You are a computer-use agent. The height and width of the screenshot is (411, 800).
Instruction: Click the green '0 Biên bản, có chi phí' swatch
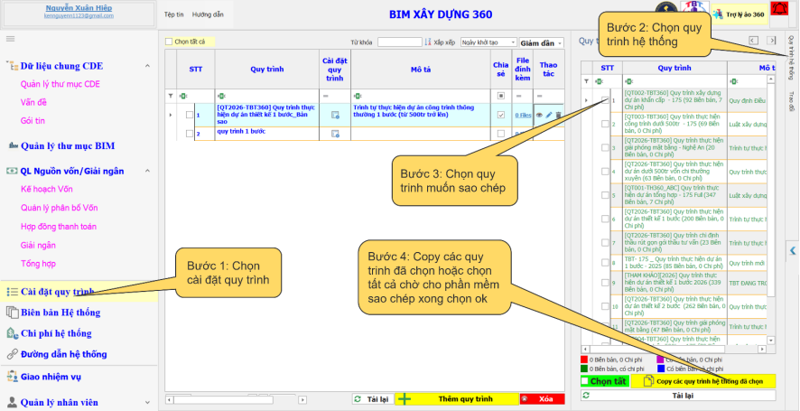[584, 369]
